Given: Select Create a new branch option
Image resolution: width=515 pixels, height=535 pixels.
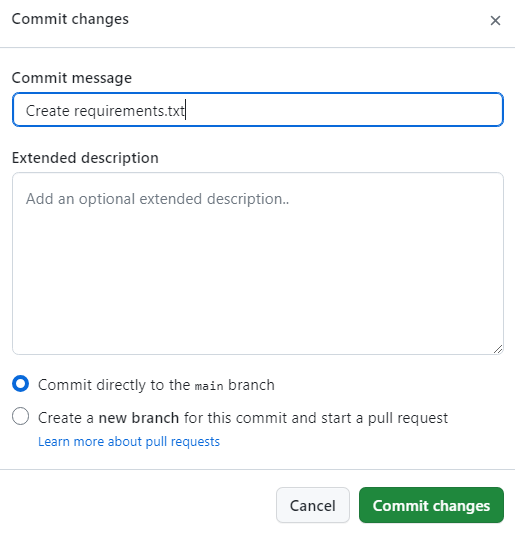Looking at the screenshot, I should 20,416.
